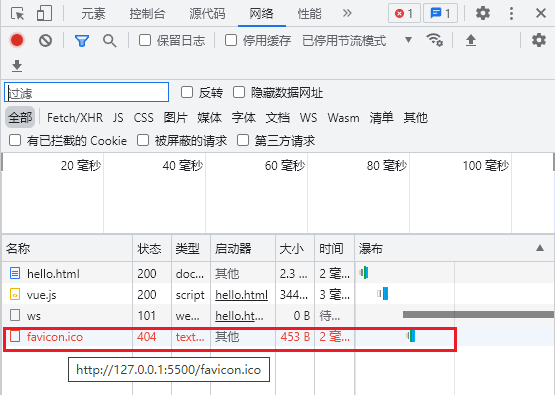The image size is (555, 395).
Task: Sort by the 启动器 column header
Action: coord(243,248)
